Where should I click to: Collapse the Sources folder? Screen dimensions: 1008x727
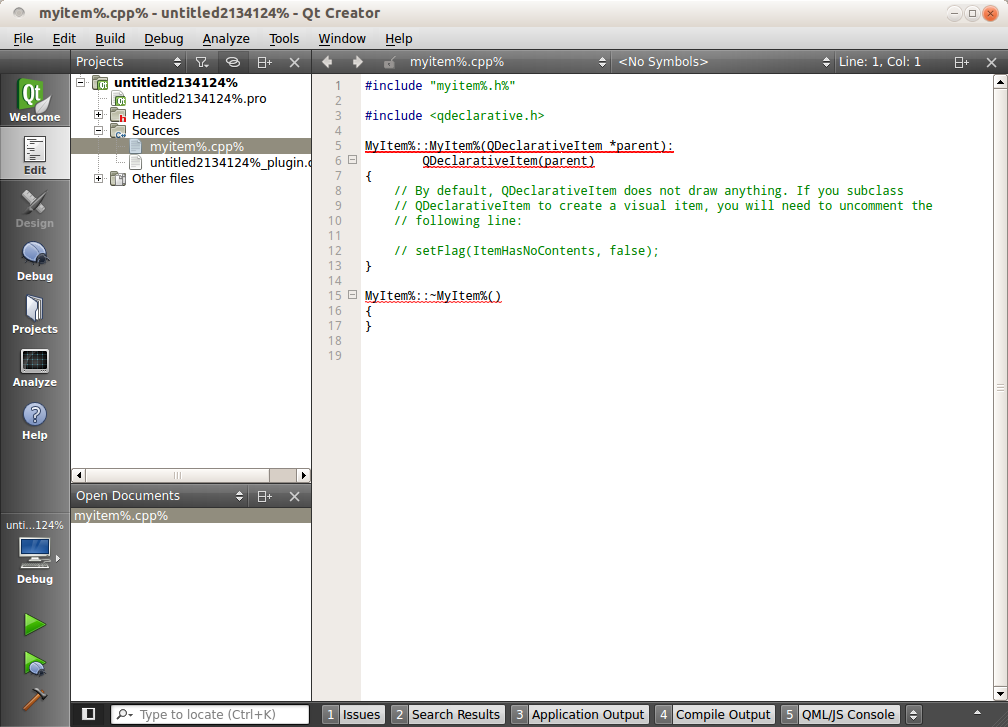98,130
